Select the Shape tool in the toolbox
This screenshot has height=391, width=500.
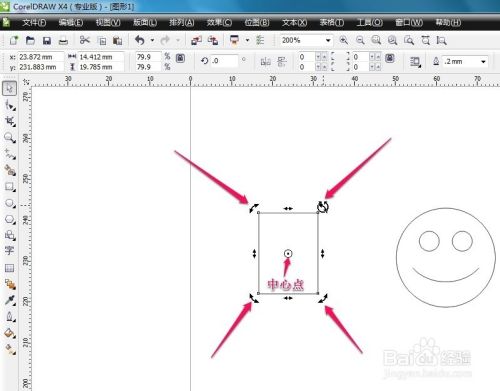pos(9,105)
